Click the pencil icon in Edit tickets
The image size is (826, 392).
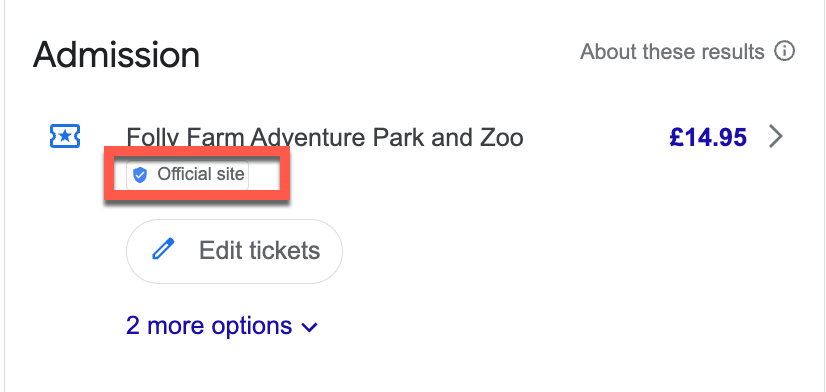point(163,249)
